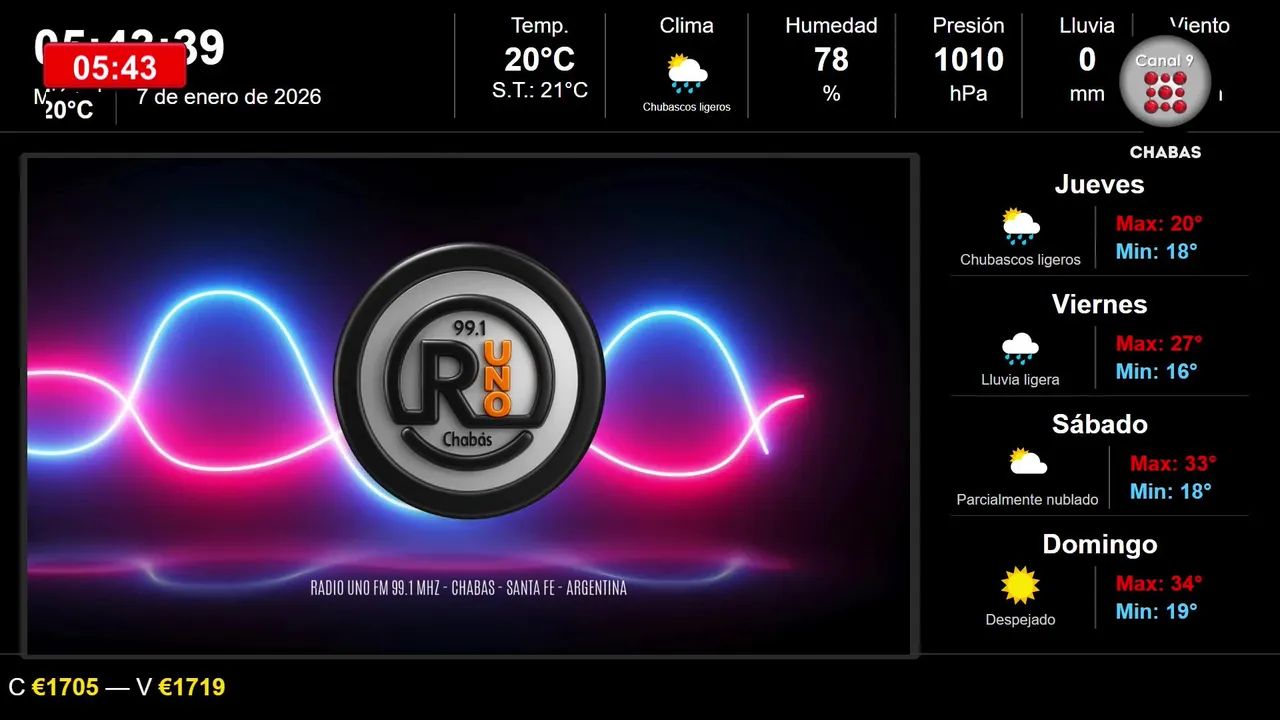Click Viernes Min: 16° temperature
The width and height of the screenshot is (1280, 720).
1156,371
